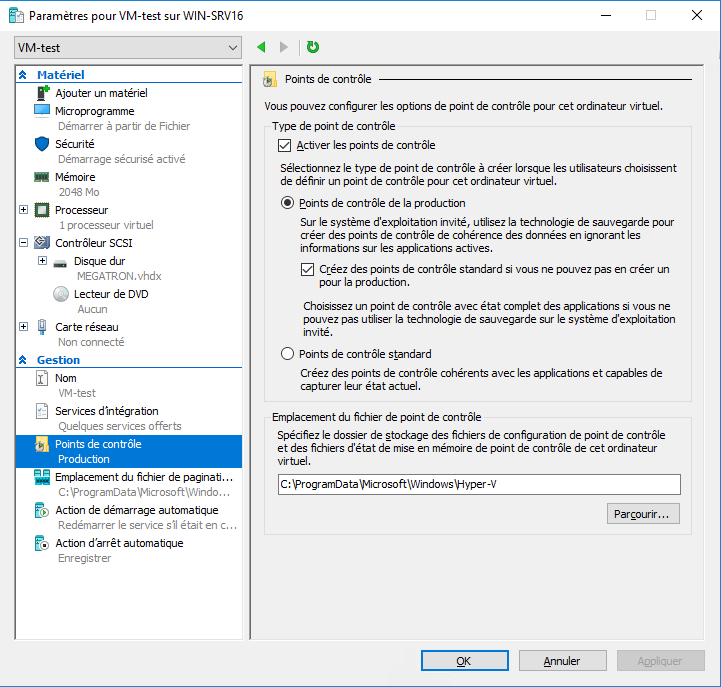Close the settings window
721x687 pixels.
coord(697,15)
